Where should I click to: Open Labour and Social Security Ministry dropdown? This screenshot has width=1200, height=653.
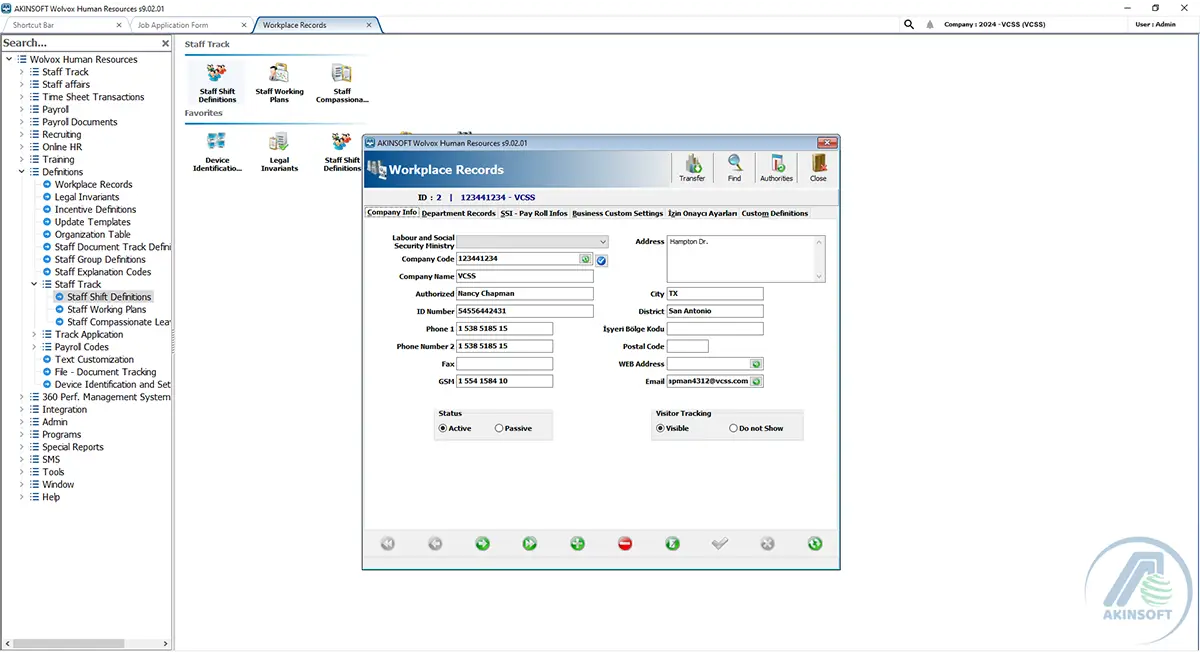click(x=603, y=241)
